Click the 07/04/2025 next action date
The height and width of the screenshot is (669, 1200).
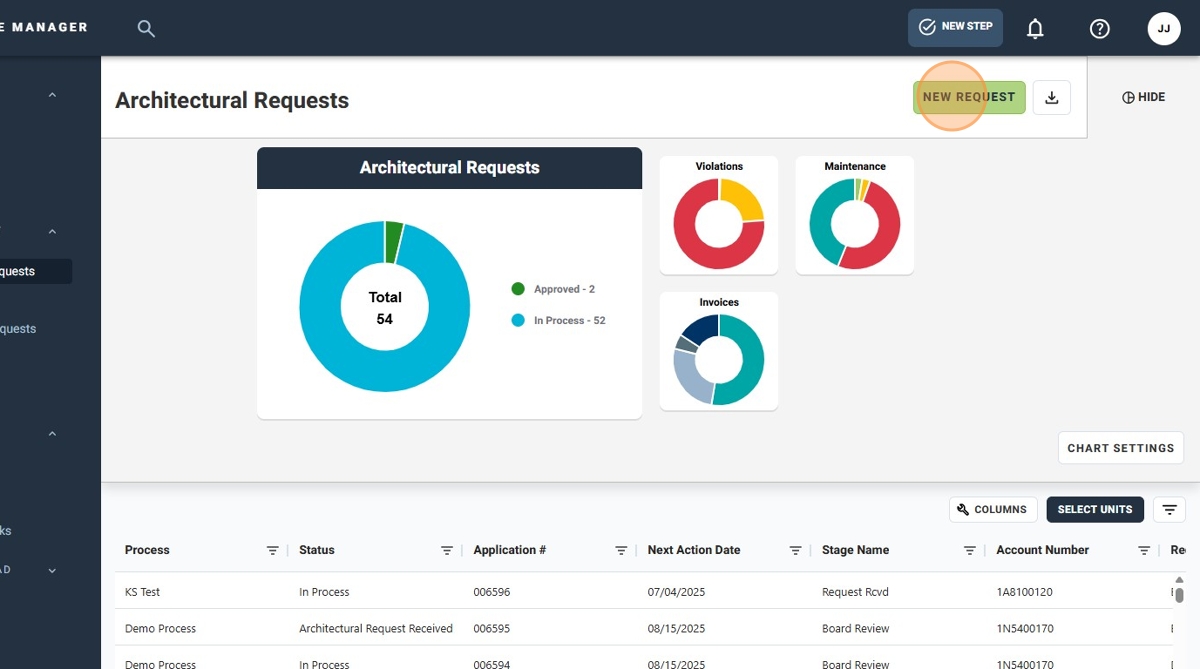pos(676,592)
